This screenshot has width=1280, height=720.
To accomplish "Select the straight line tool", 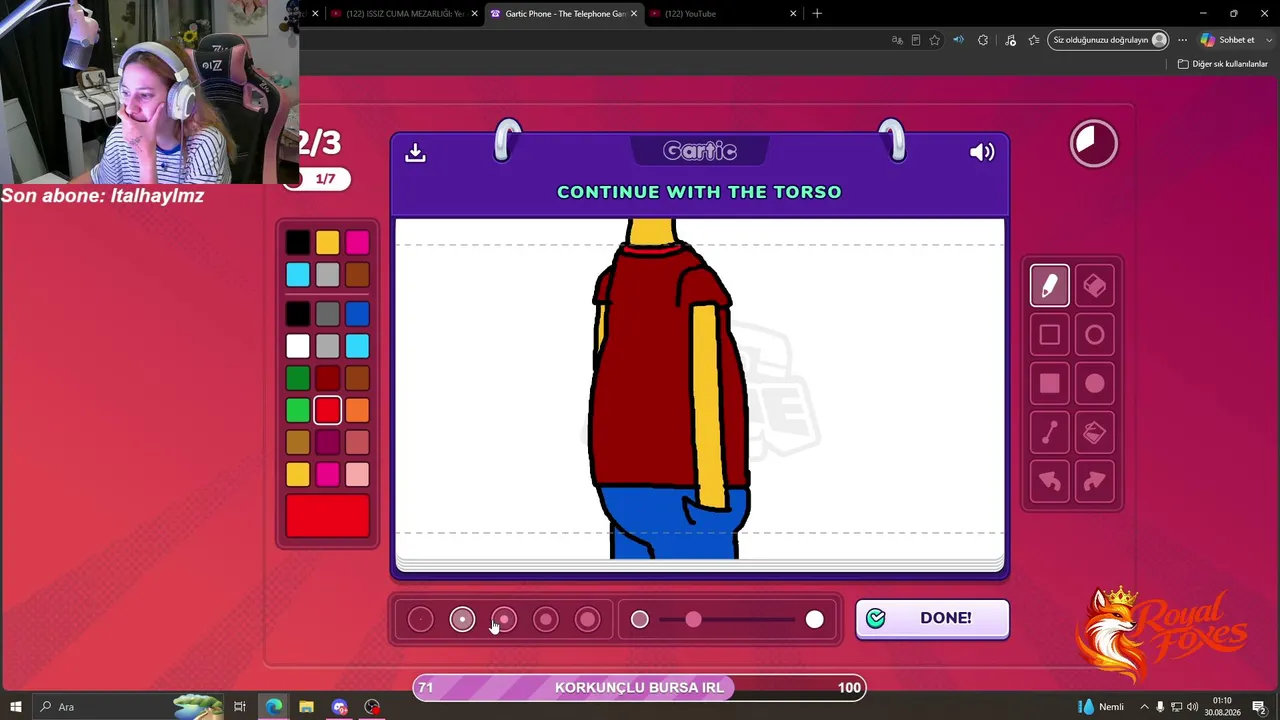I will click(1050, 433).
